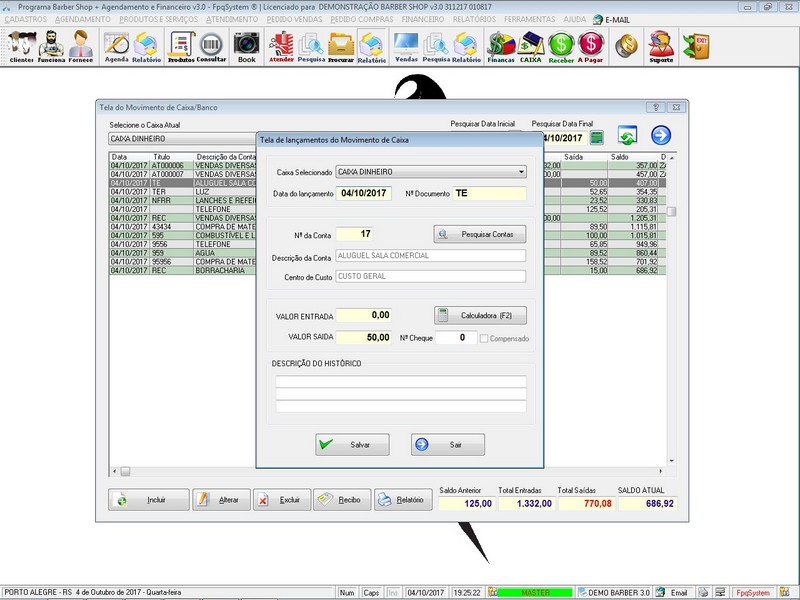Open the Receber green dollar icon

561,46
